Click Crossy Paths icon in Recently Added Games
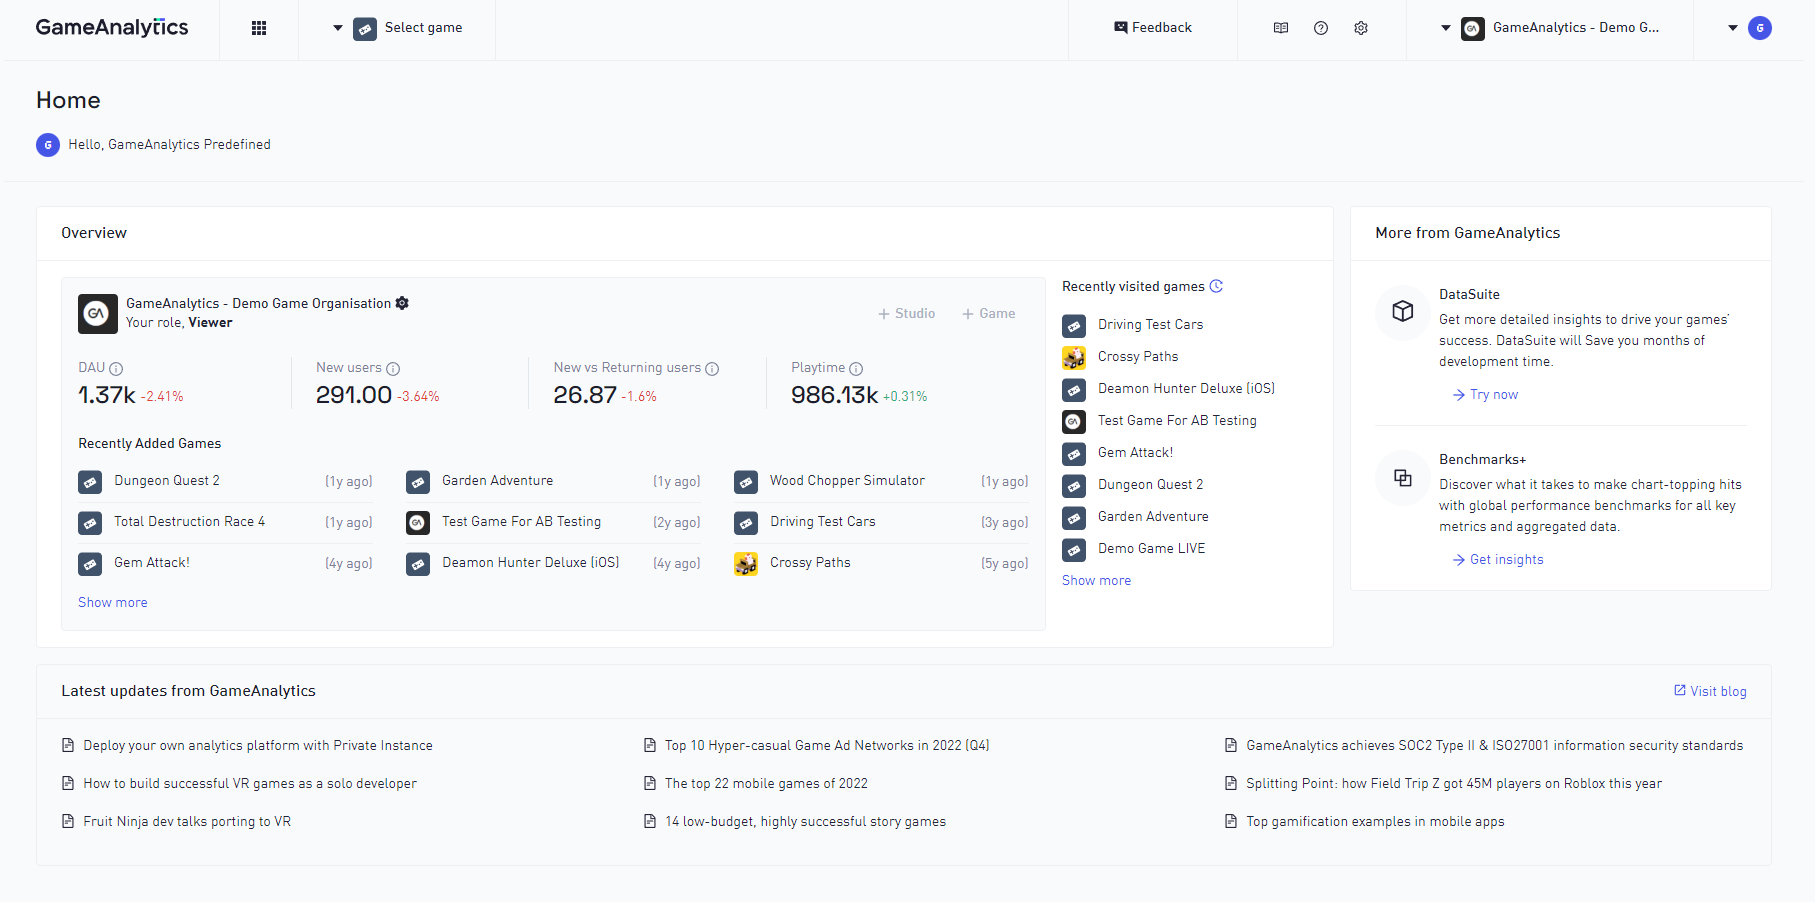 tap(746, 564)
